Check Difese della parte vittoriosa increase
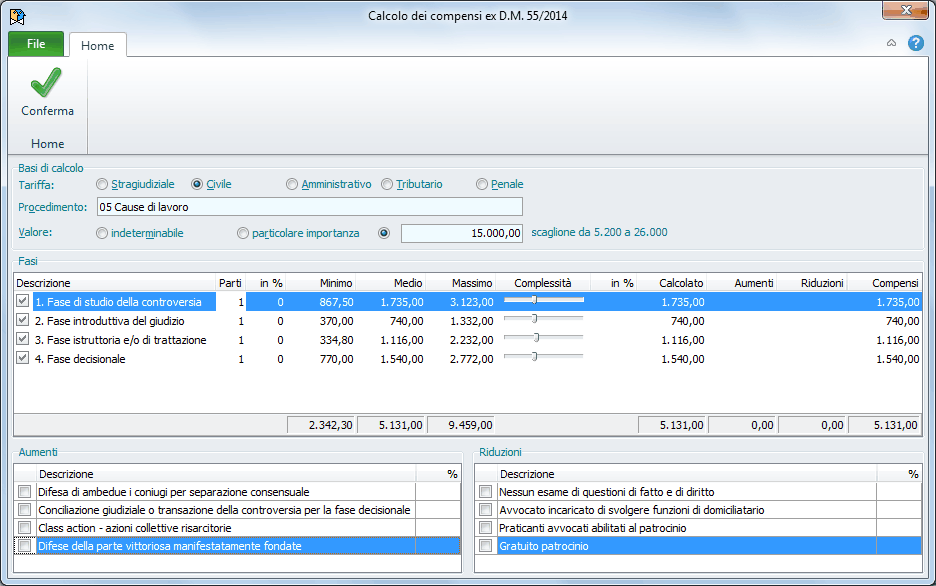This screenshot has height=586, width=936. pos(24,545)
